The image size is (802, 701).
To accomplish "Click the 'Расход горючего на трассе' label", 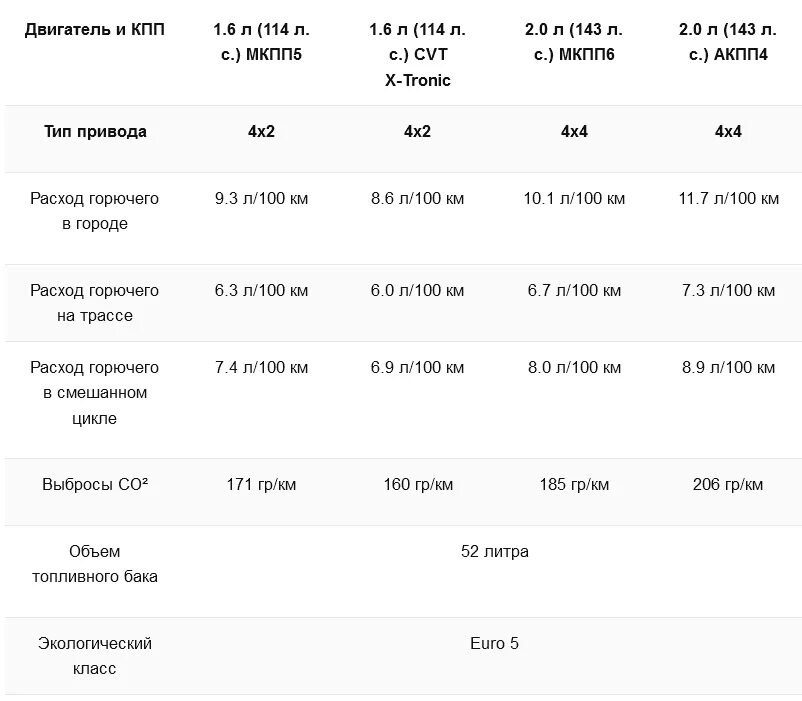I will coord(94,303).
